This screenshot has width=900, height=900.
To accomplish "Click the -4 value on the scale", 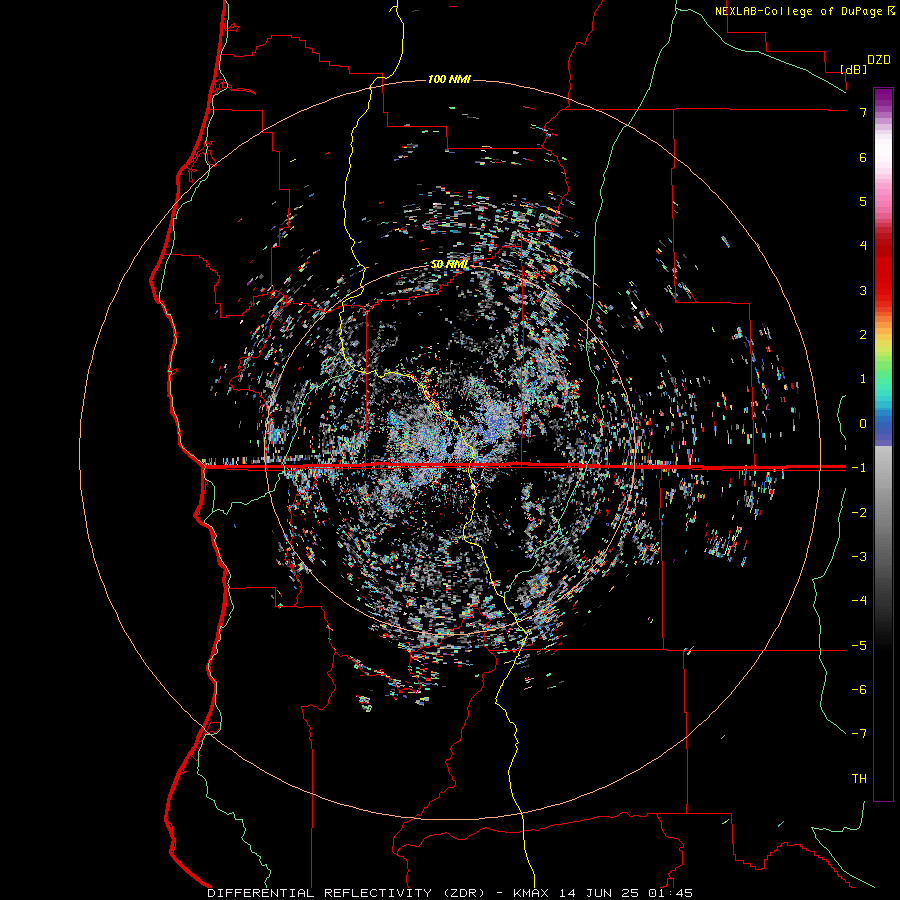I will click(859, 600).
